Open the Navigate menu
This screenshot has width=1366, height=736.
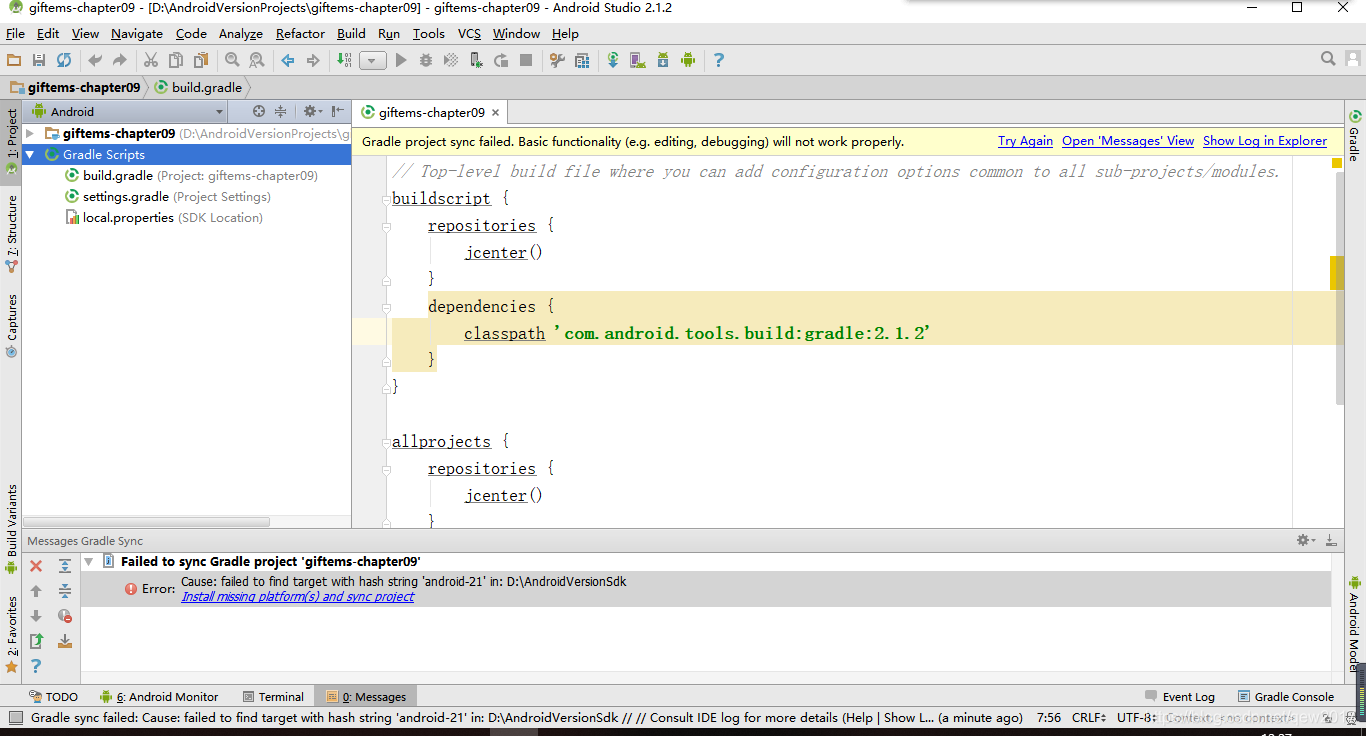click(x=137, y=33)
